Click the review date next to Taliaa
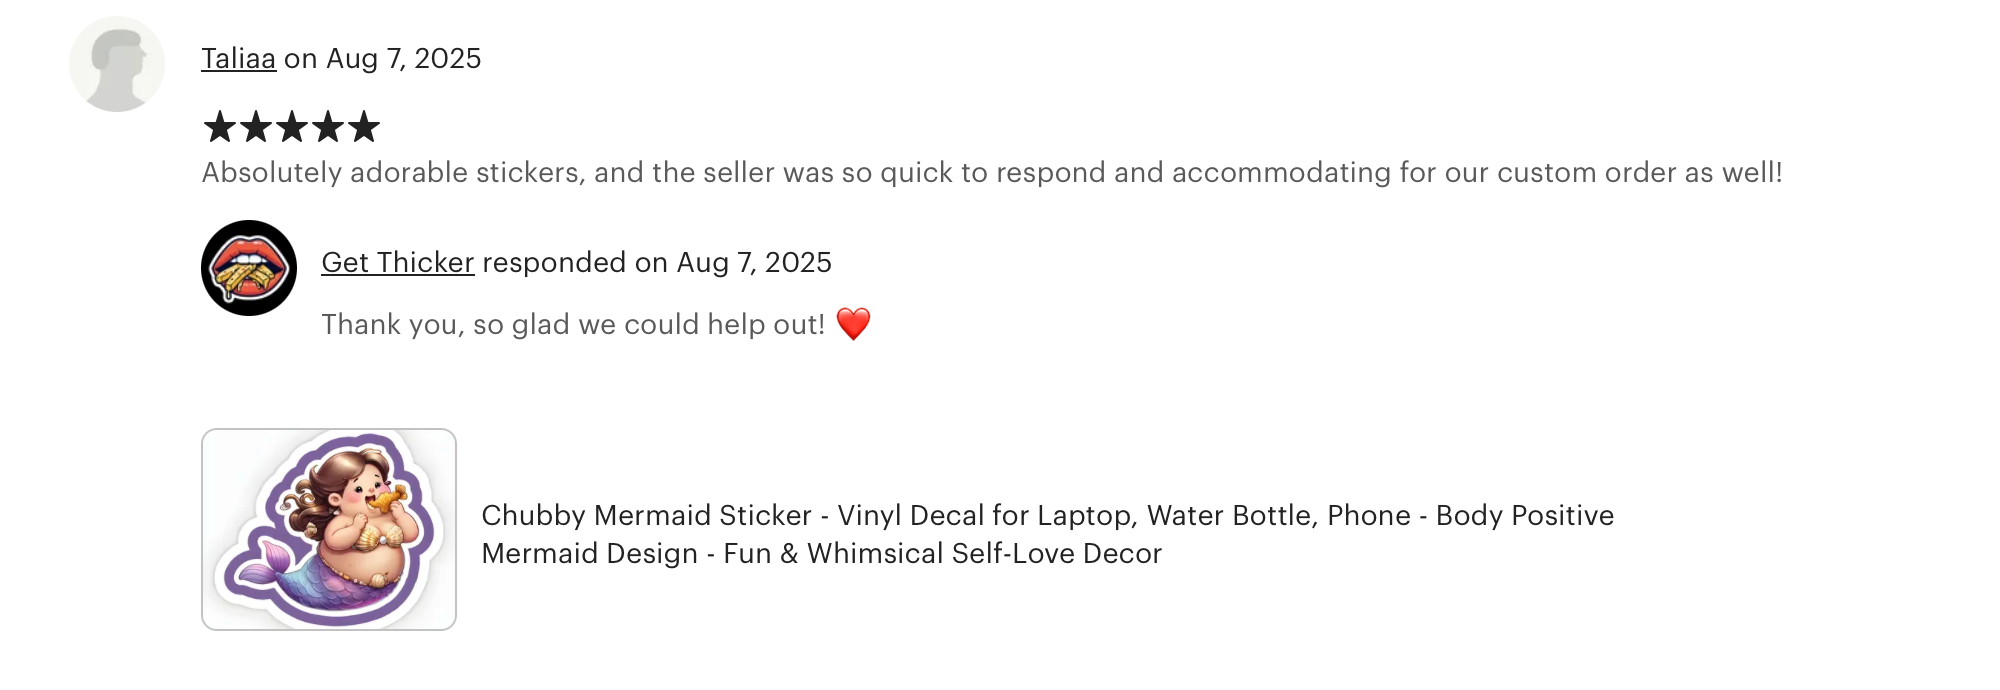The image size is (2000, 690). [404, 59]
